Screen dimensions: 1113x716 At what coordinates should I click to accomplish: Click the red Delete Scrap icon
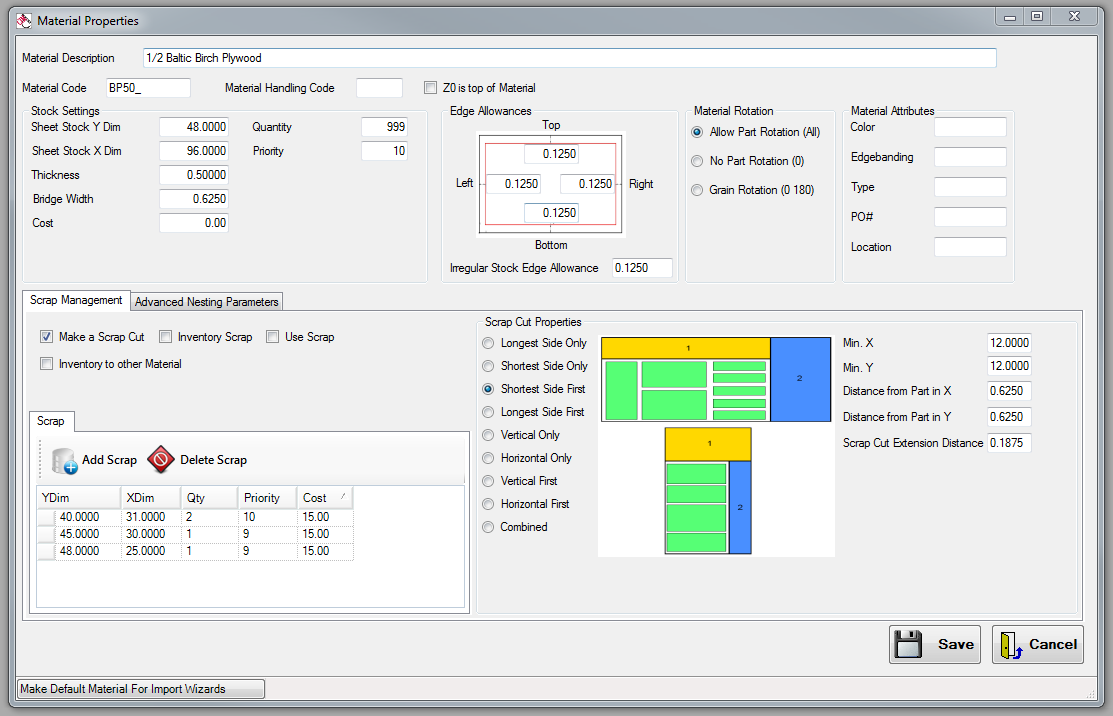(x=161, y=460)
